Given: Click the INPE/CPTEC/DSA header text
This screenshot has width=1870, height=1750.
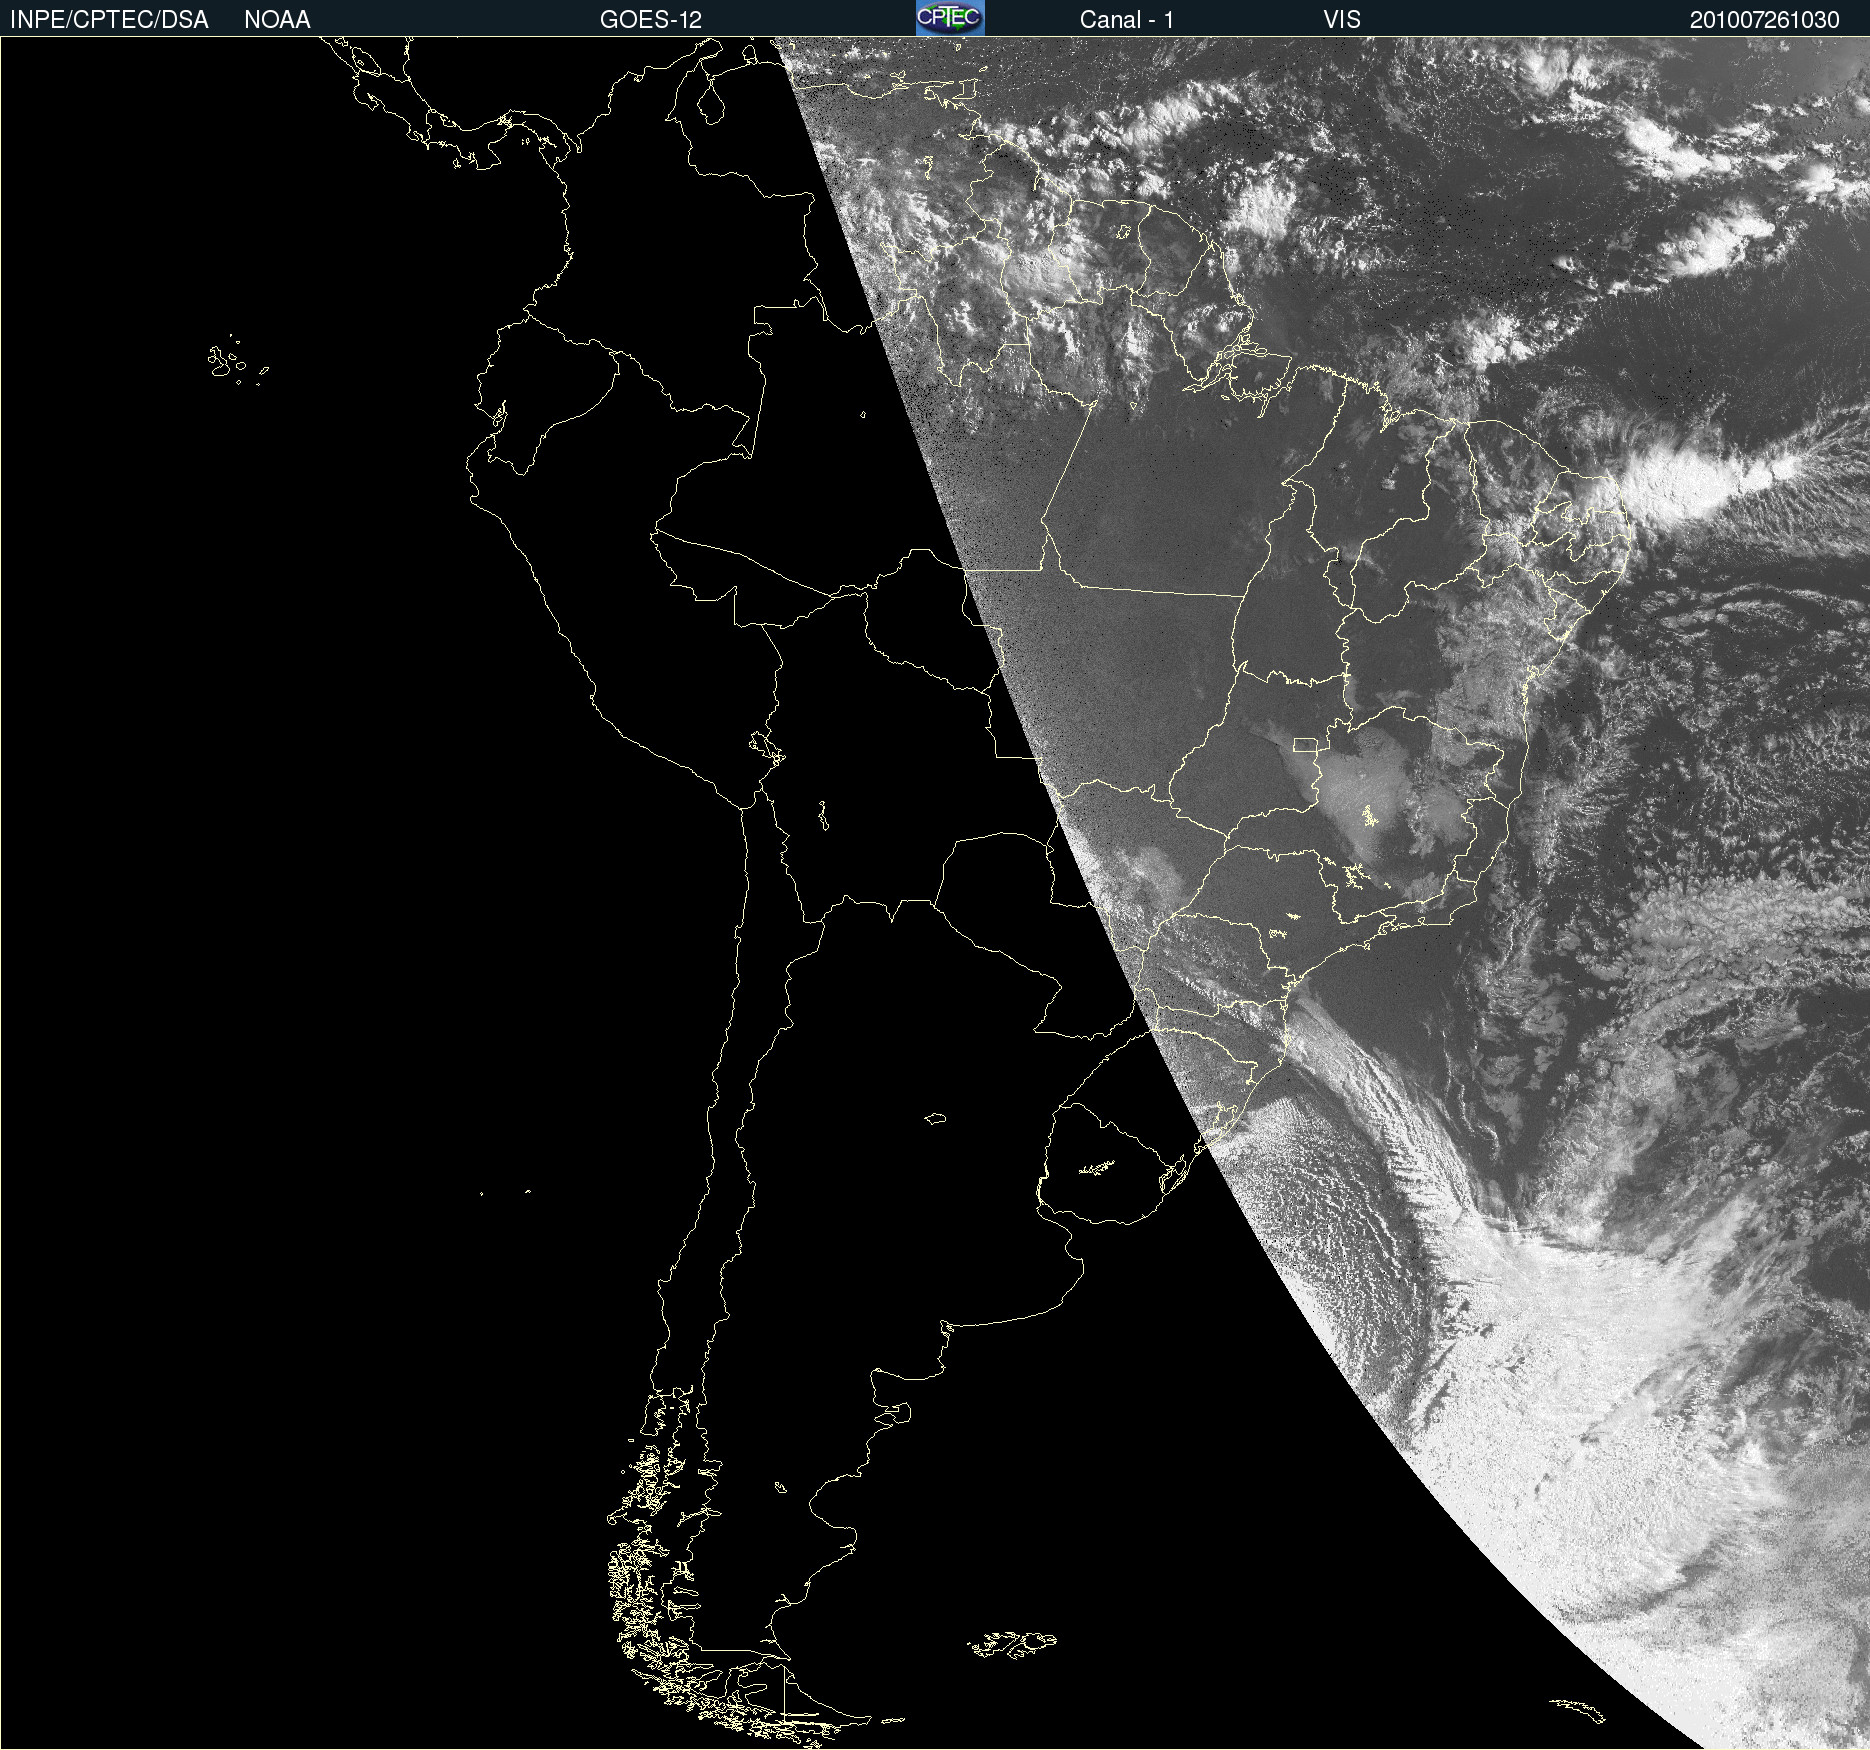Looking at the screenshot, I should [x=109, y=20].
